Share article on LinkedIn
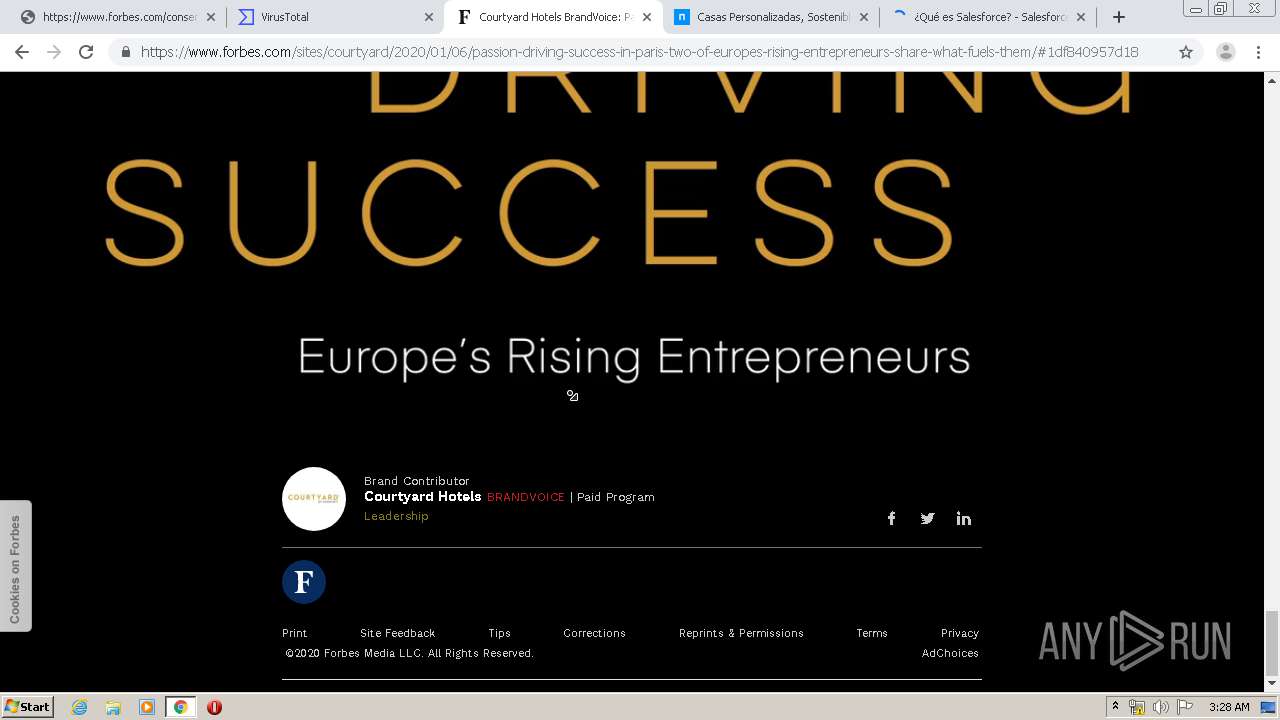The height and width of the screenshot is (720, 1280). (x=963, y=518)
